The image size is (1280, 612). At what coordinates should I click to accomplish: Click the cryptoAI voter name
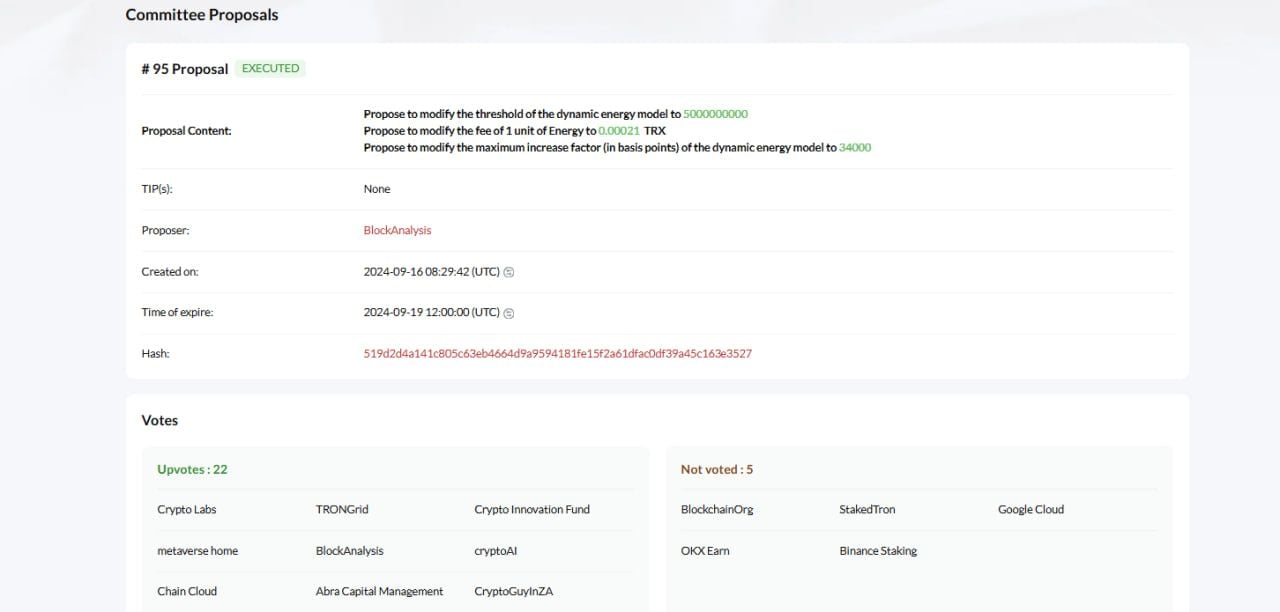pyautogui.click(x=496, y=550)
